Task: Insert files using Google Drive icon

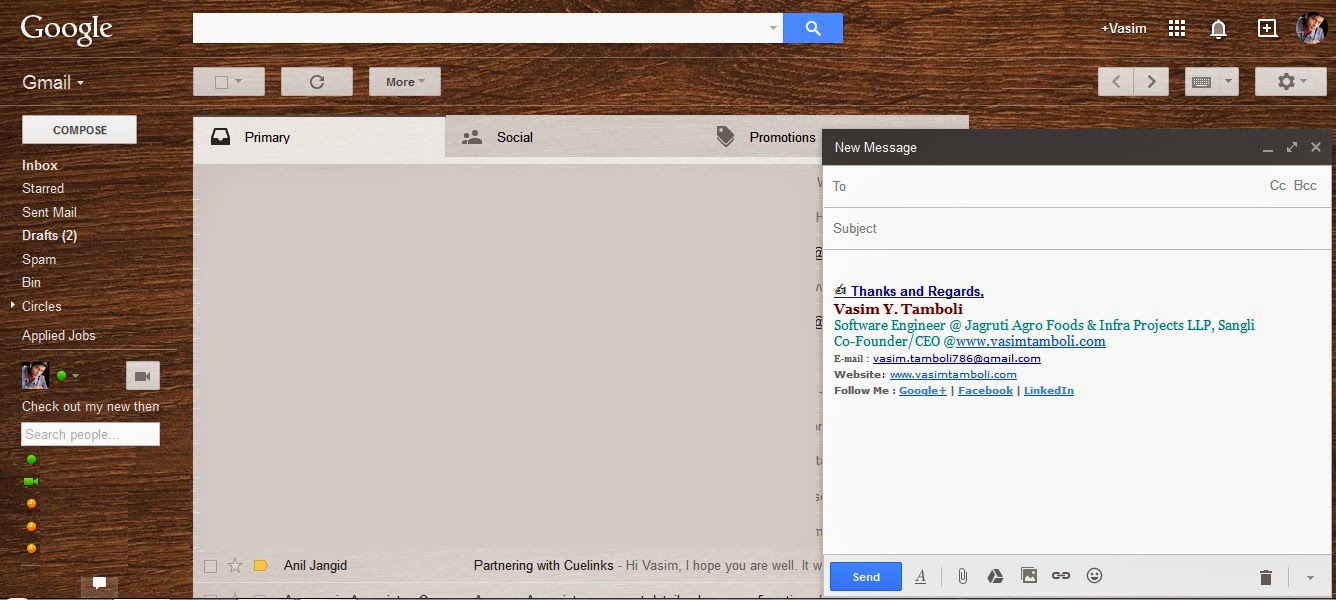Action: coord(995,576)
